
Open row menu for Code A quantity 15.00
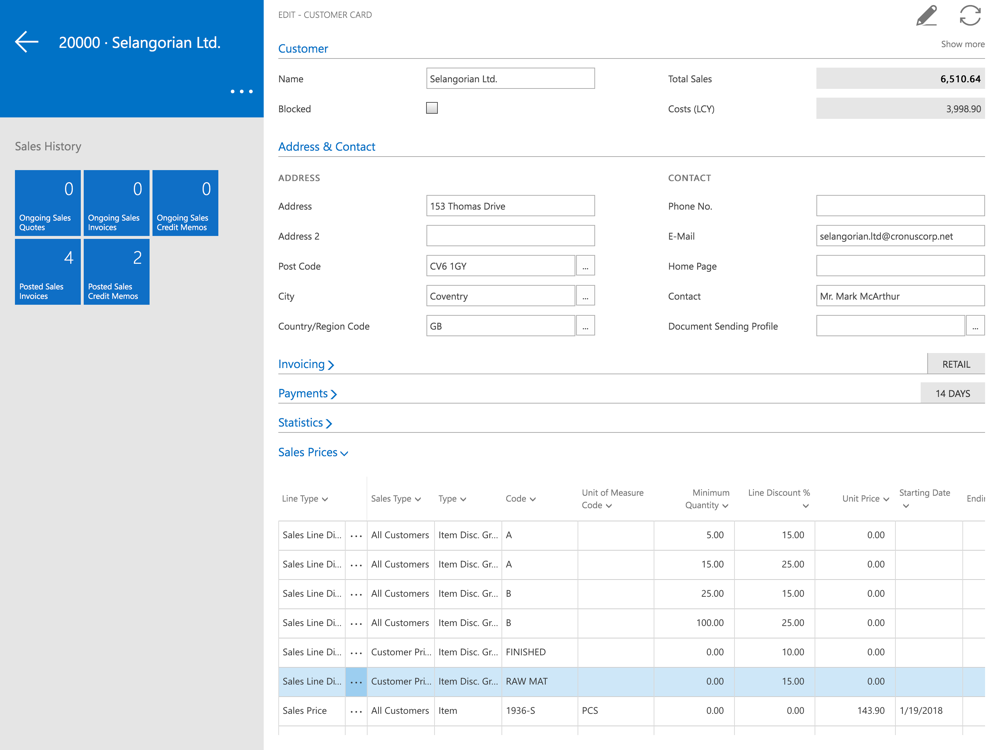point(357,564)
